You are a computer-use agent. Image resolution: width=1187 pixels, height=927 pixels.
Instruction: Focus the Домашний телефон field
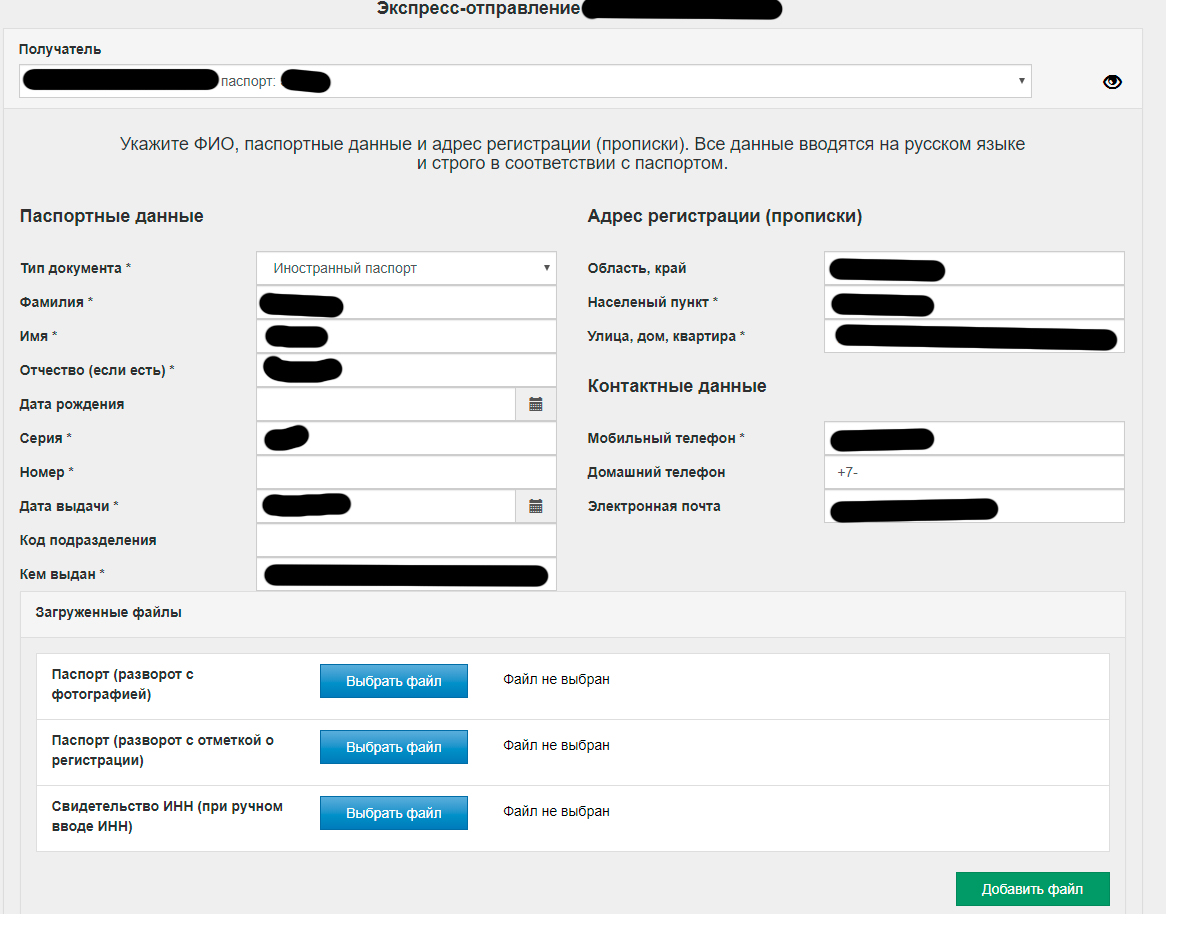(974, 472)
